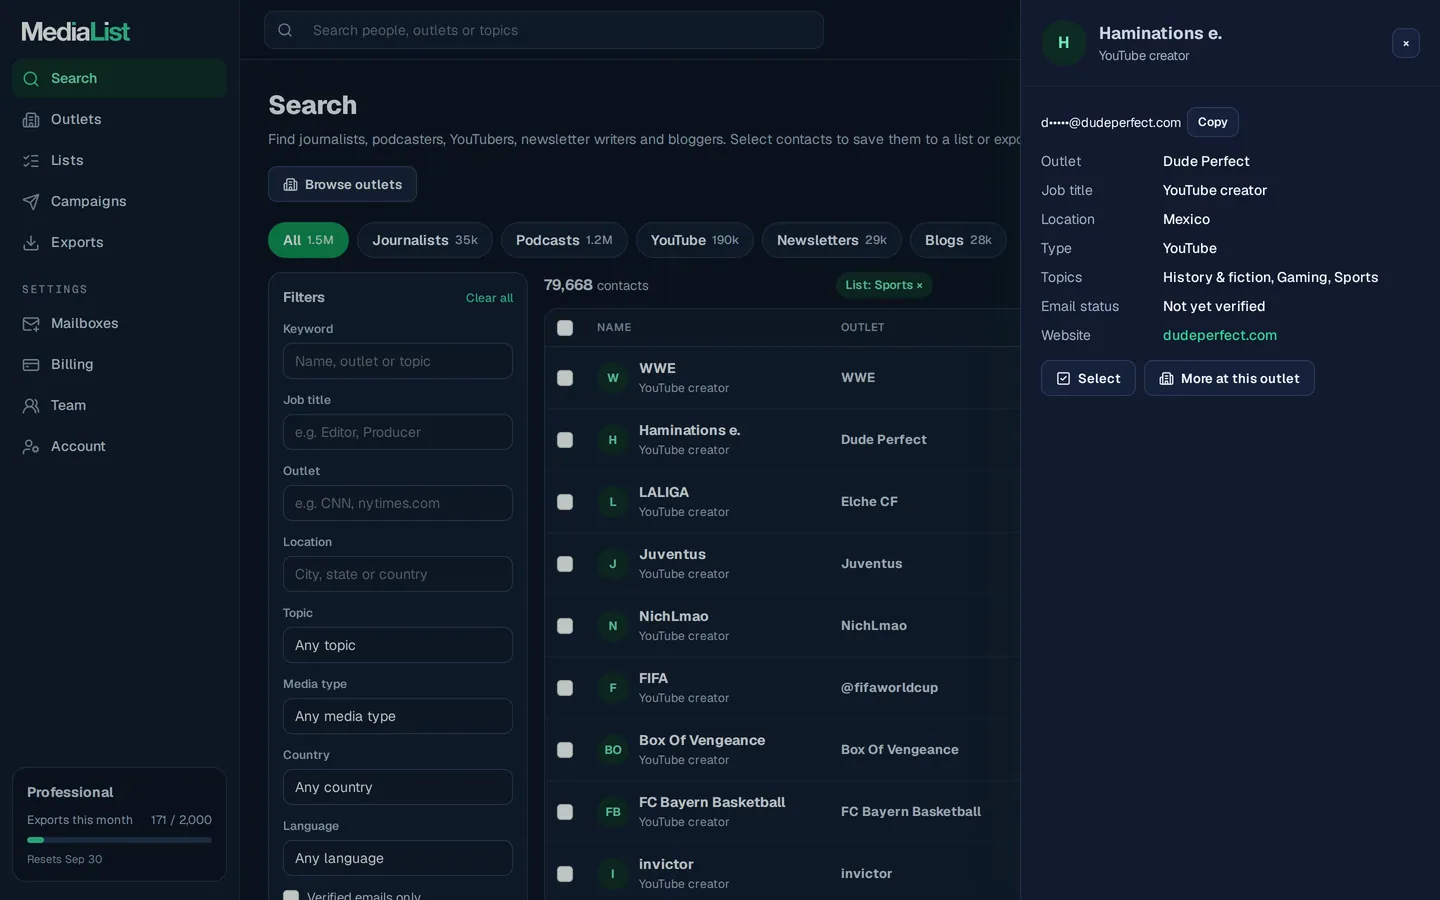Open Campaigns in the sidebar
This screenshot has height=900, width=1440.
pyautogui.click(x=119, y=201)
